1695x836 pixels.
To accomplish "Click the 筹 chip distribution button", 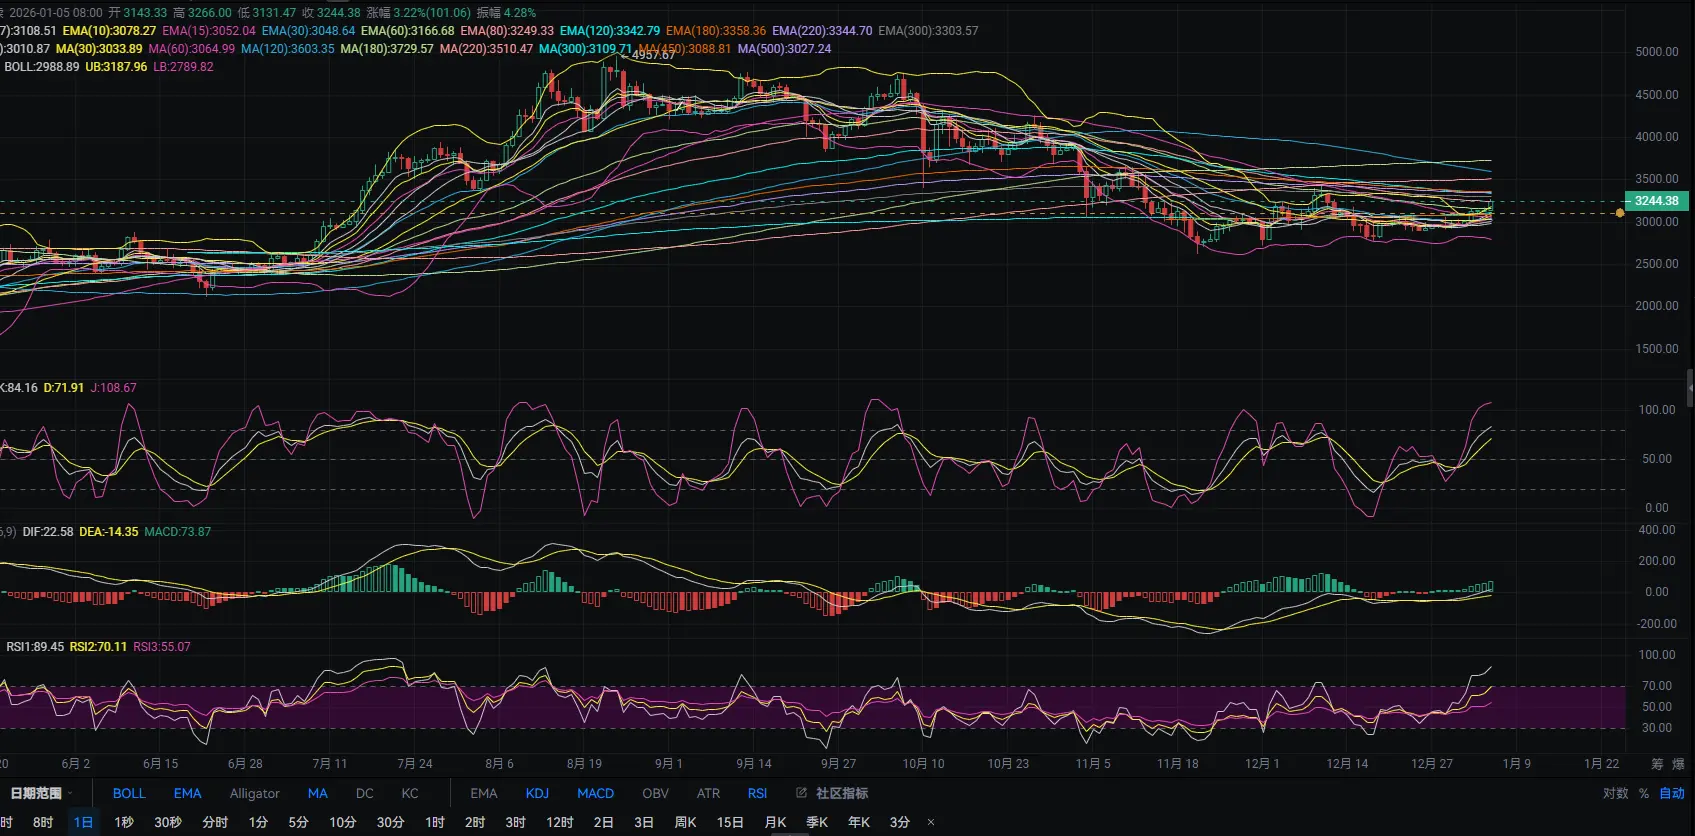I will pos(1657,764).
